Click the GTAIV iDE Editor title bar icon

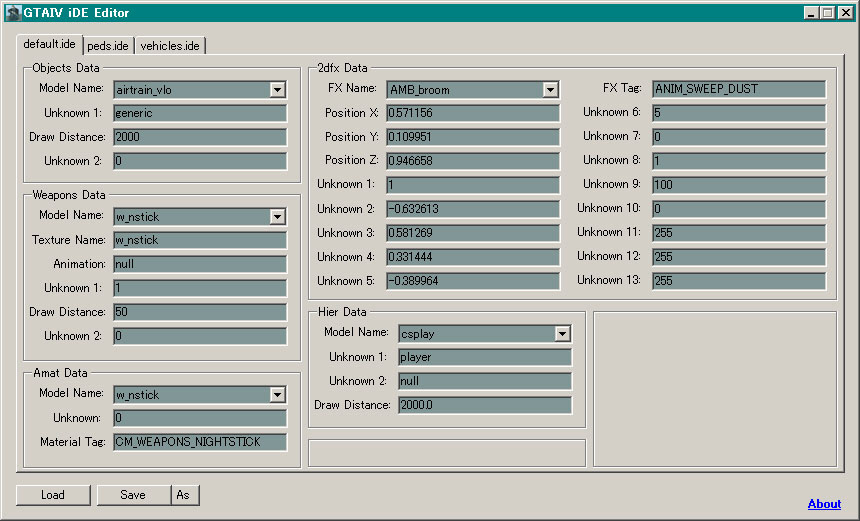[13, 13]
